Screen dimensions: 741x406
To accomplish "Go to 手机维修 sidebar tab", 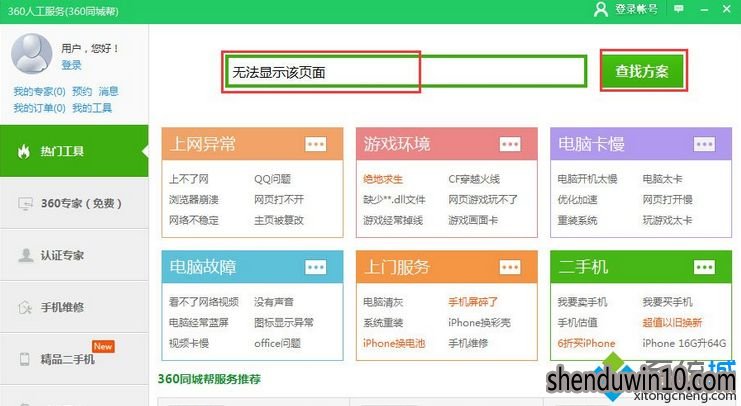I will pos(74,307).
